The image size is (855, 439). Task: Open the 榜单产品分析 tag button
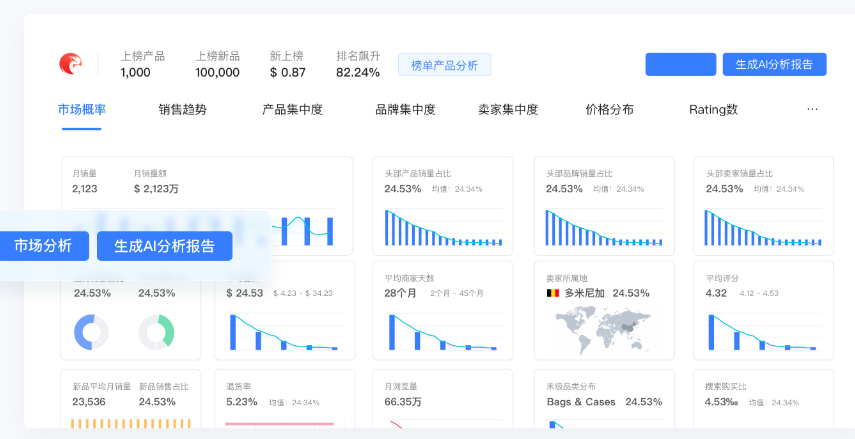(x=444, y=65)
